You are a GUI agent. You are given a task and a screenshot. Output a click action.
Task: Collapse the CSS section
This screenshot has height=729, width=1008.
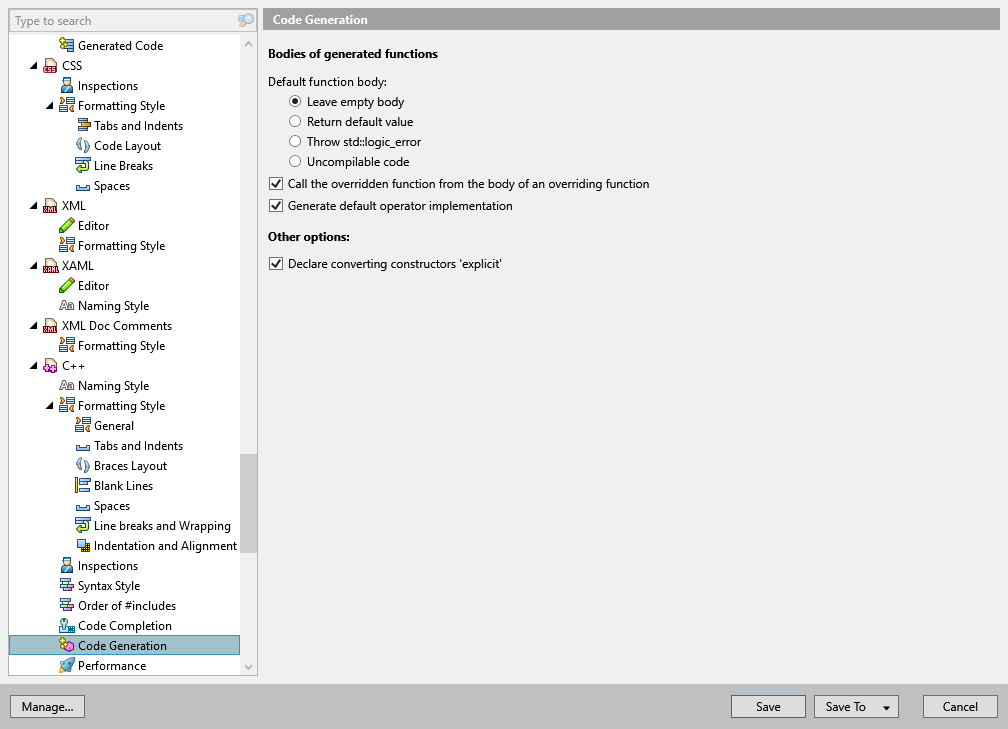point(34,65)
